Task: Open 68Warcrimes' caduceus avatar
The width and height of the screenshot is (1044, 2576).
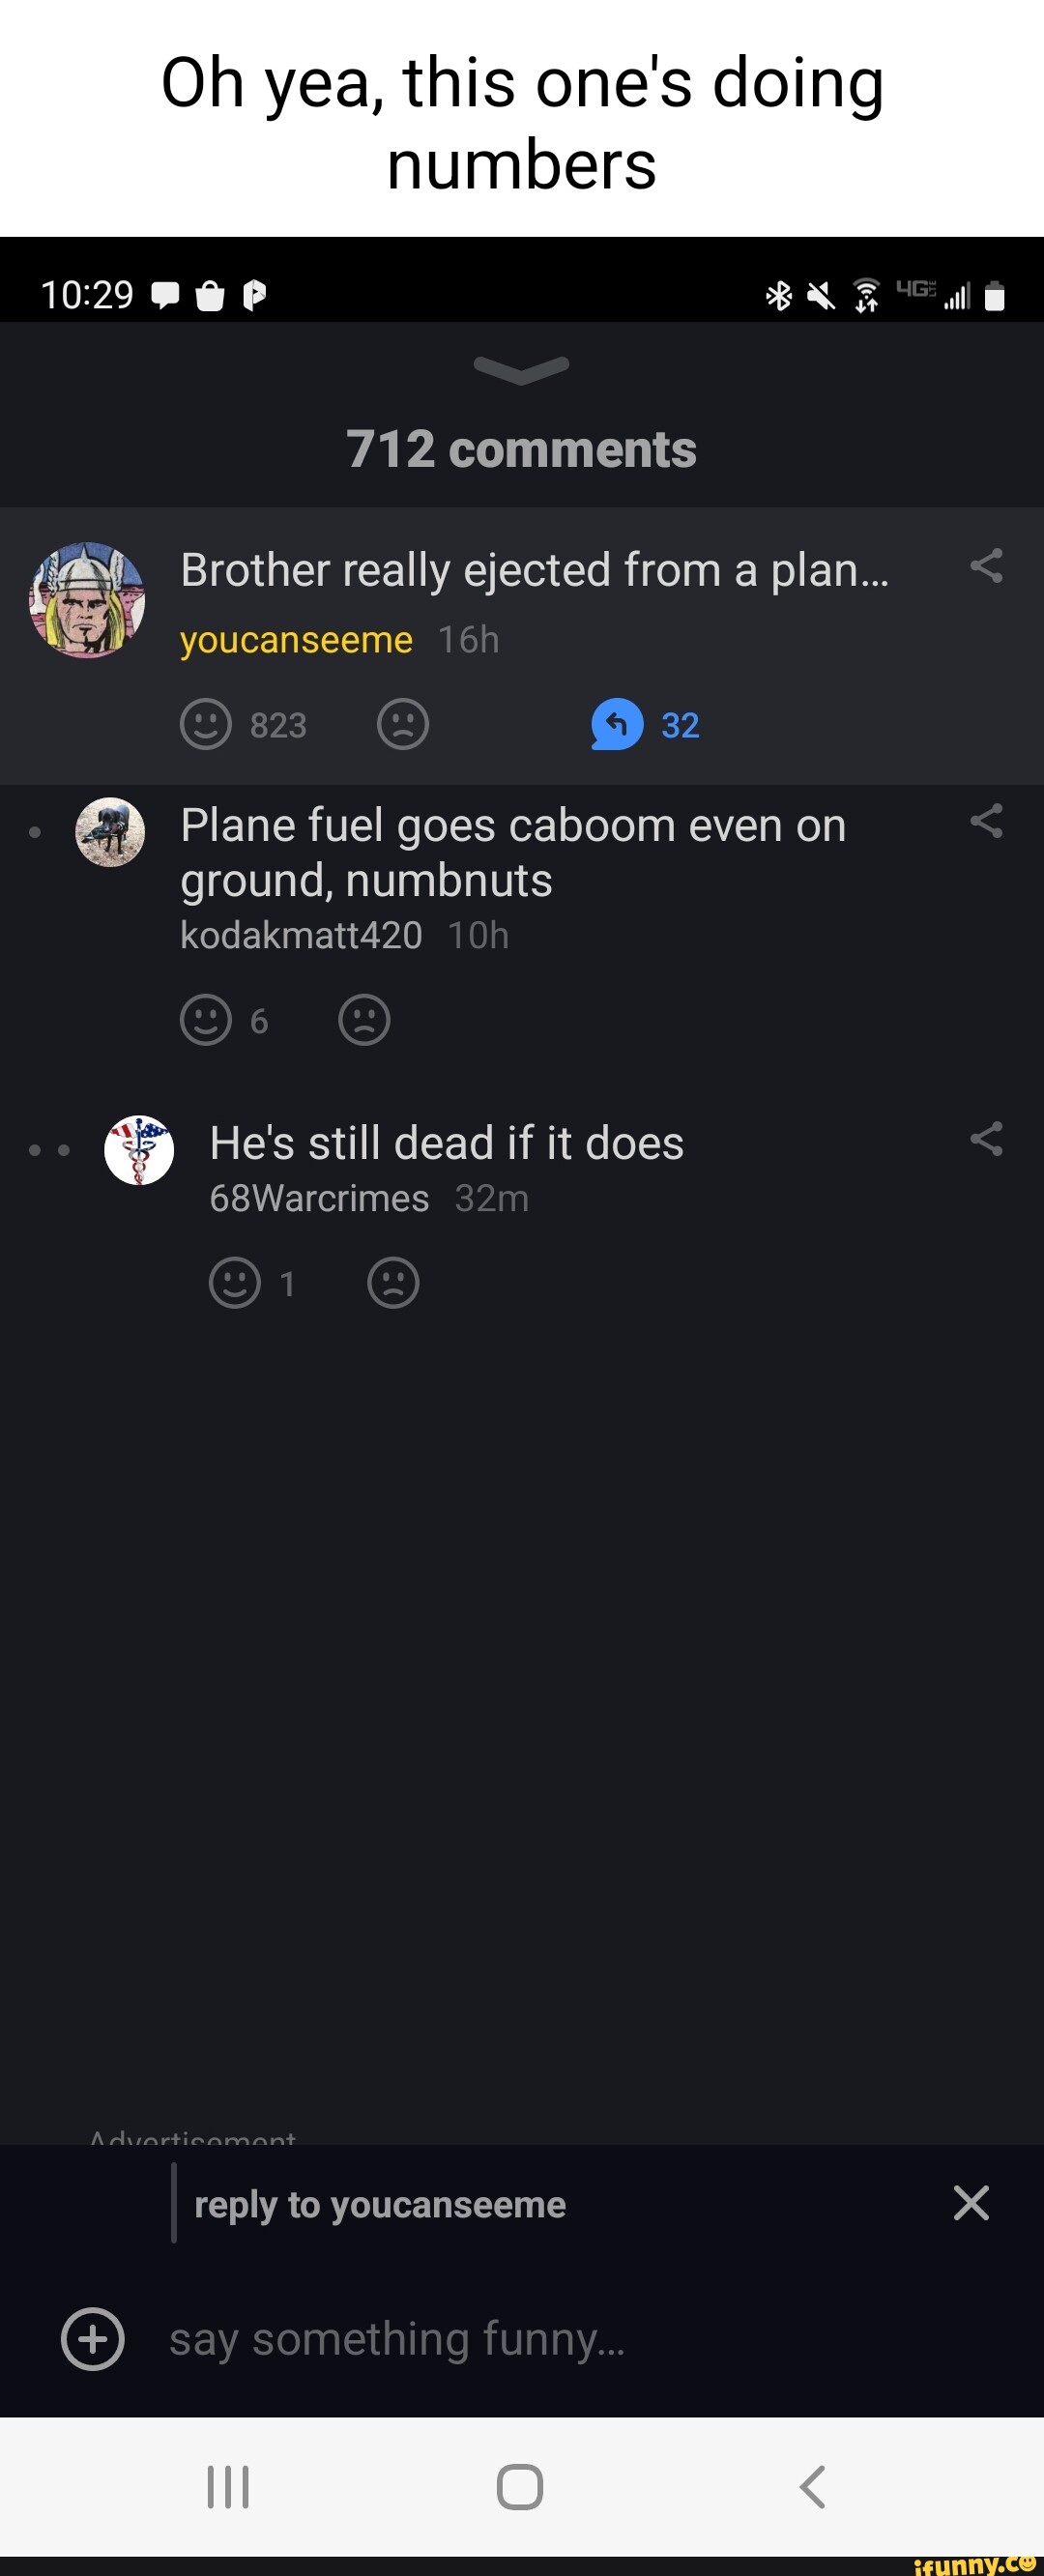Action: pos(139,1150)
